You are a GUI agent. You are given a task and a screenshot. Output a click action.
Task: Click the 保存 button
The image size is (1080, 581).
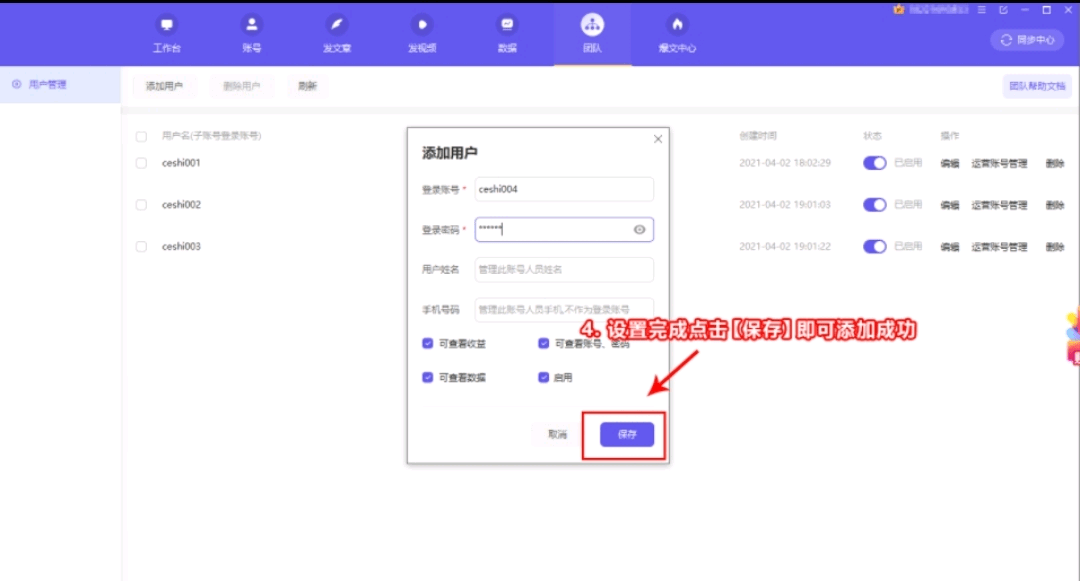tap(627, 435)
